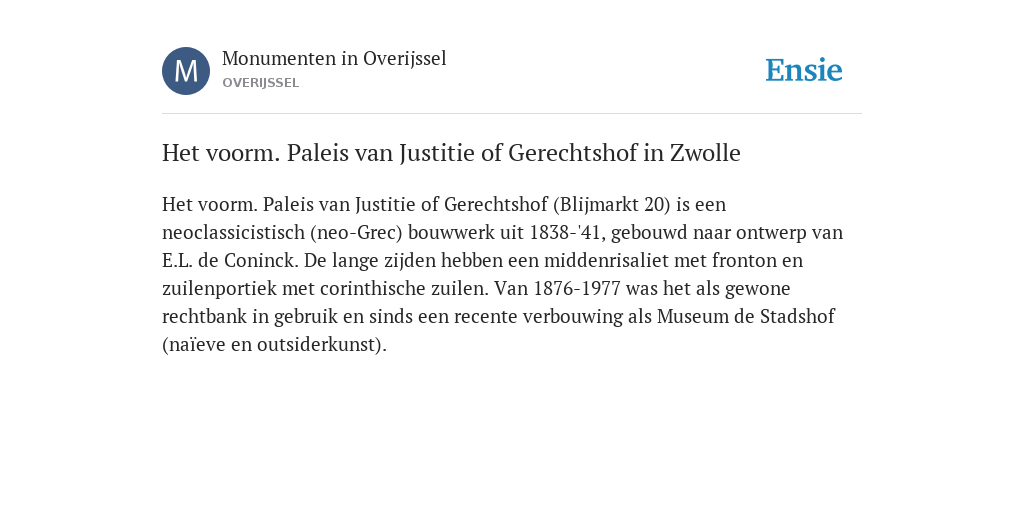Open the Ensie logo link
Image resolution: width=1024 pixels, height=512 pixels.
point(804,71)
